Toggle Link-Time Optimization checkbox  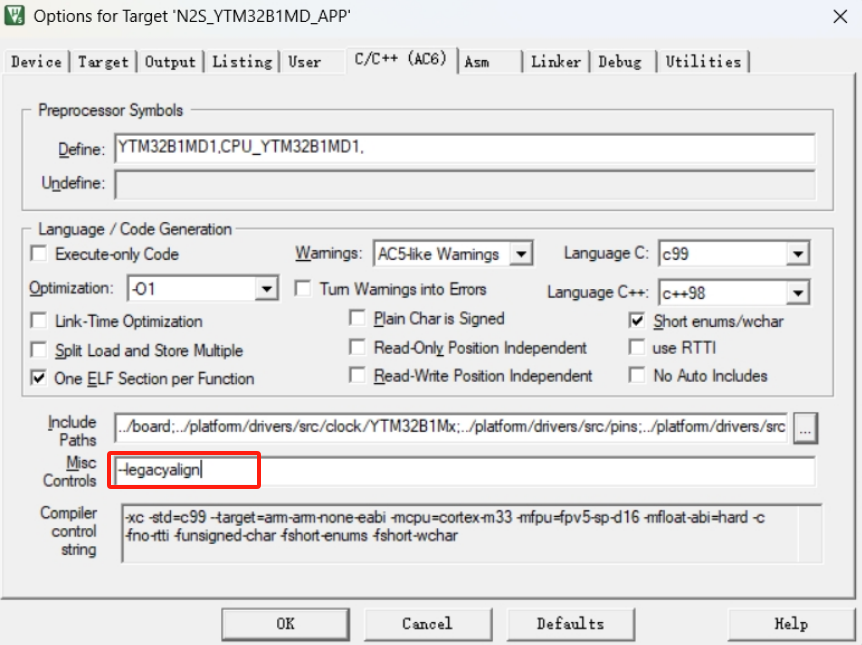tap(39, 321)
